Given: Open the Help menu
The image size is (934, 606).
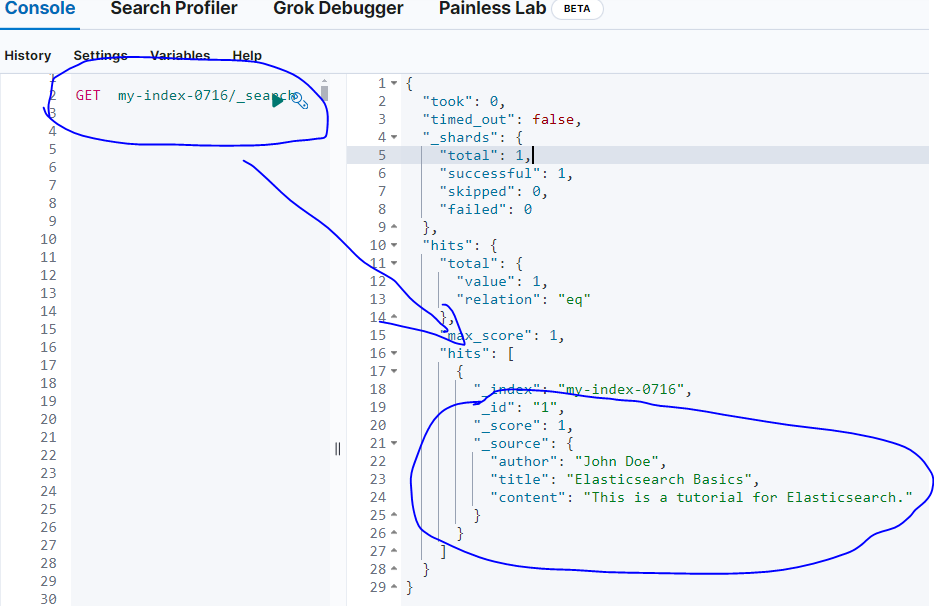Looking at the screenshot, I should (x=247, y=55).
